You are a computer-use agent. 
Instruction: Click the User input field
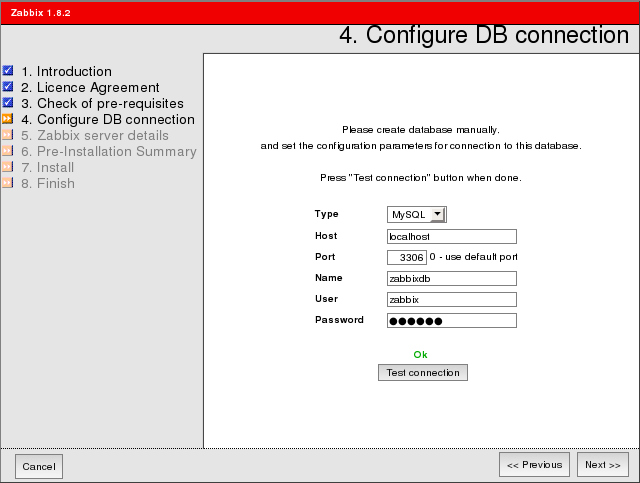point(451,300)
